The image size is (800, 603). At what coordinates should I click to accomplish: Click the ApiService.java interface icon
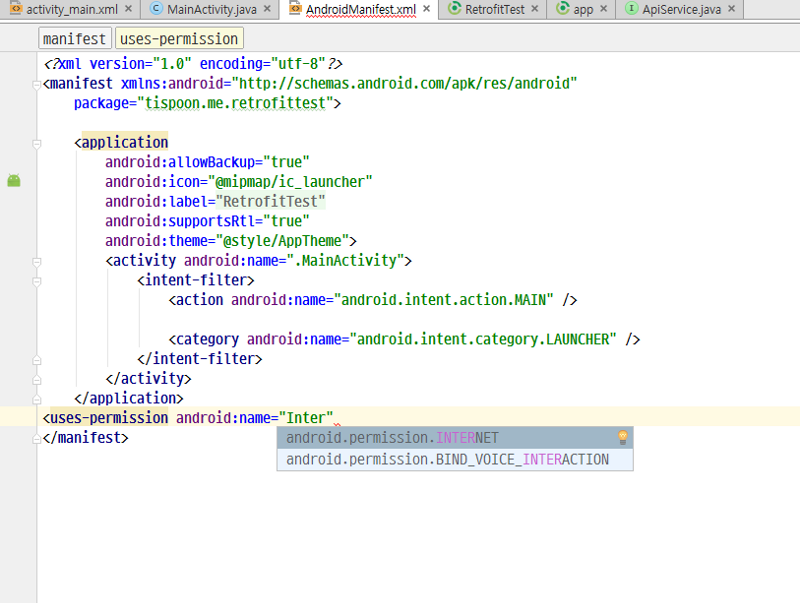632,8
